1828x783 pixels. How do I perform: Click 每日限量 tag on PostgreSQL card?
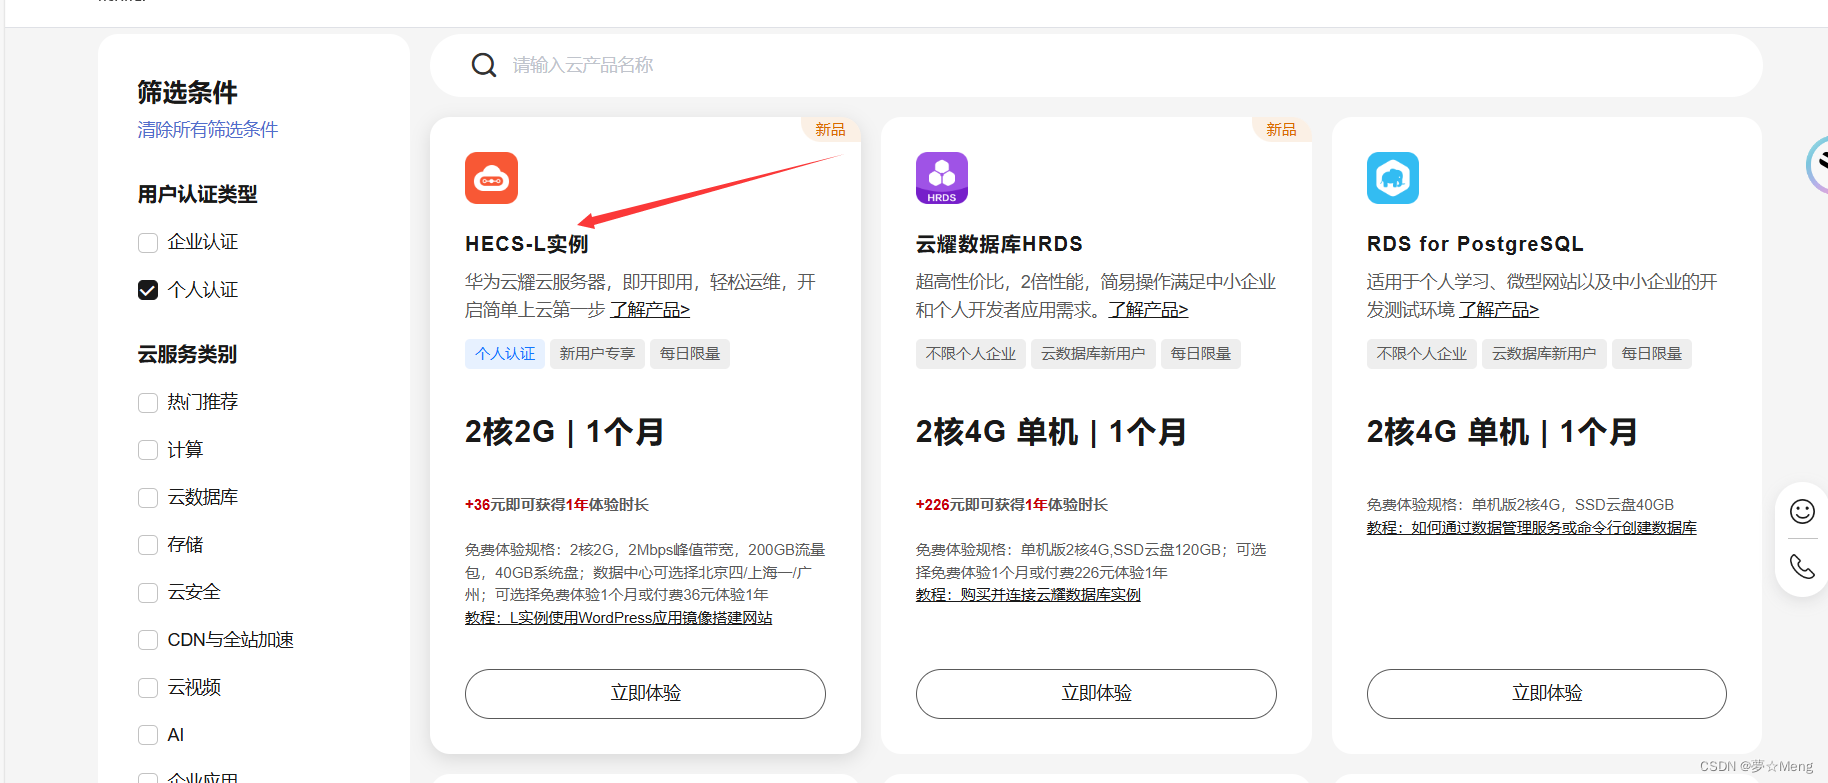coord(1652,354)
